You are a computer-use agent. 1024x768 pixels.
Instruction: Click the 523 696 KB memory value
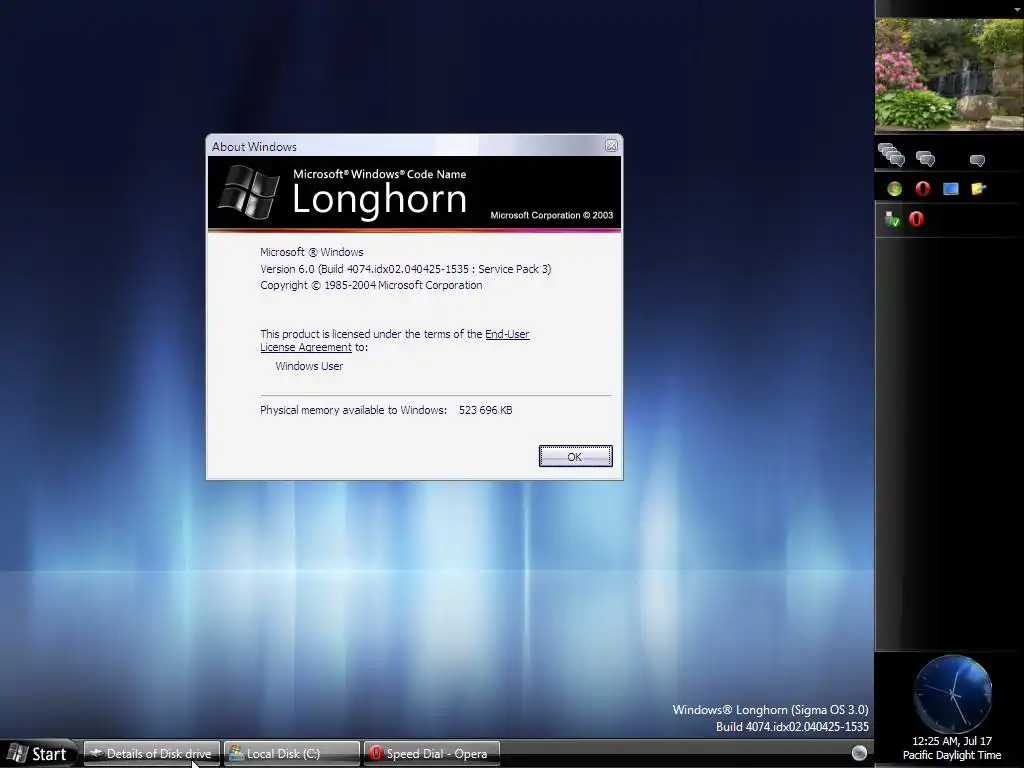485,410
